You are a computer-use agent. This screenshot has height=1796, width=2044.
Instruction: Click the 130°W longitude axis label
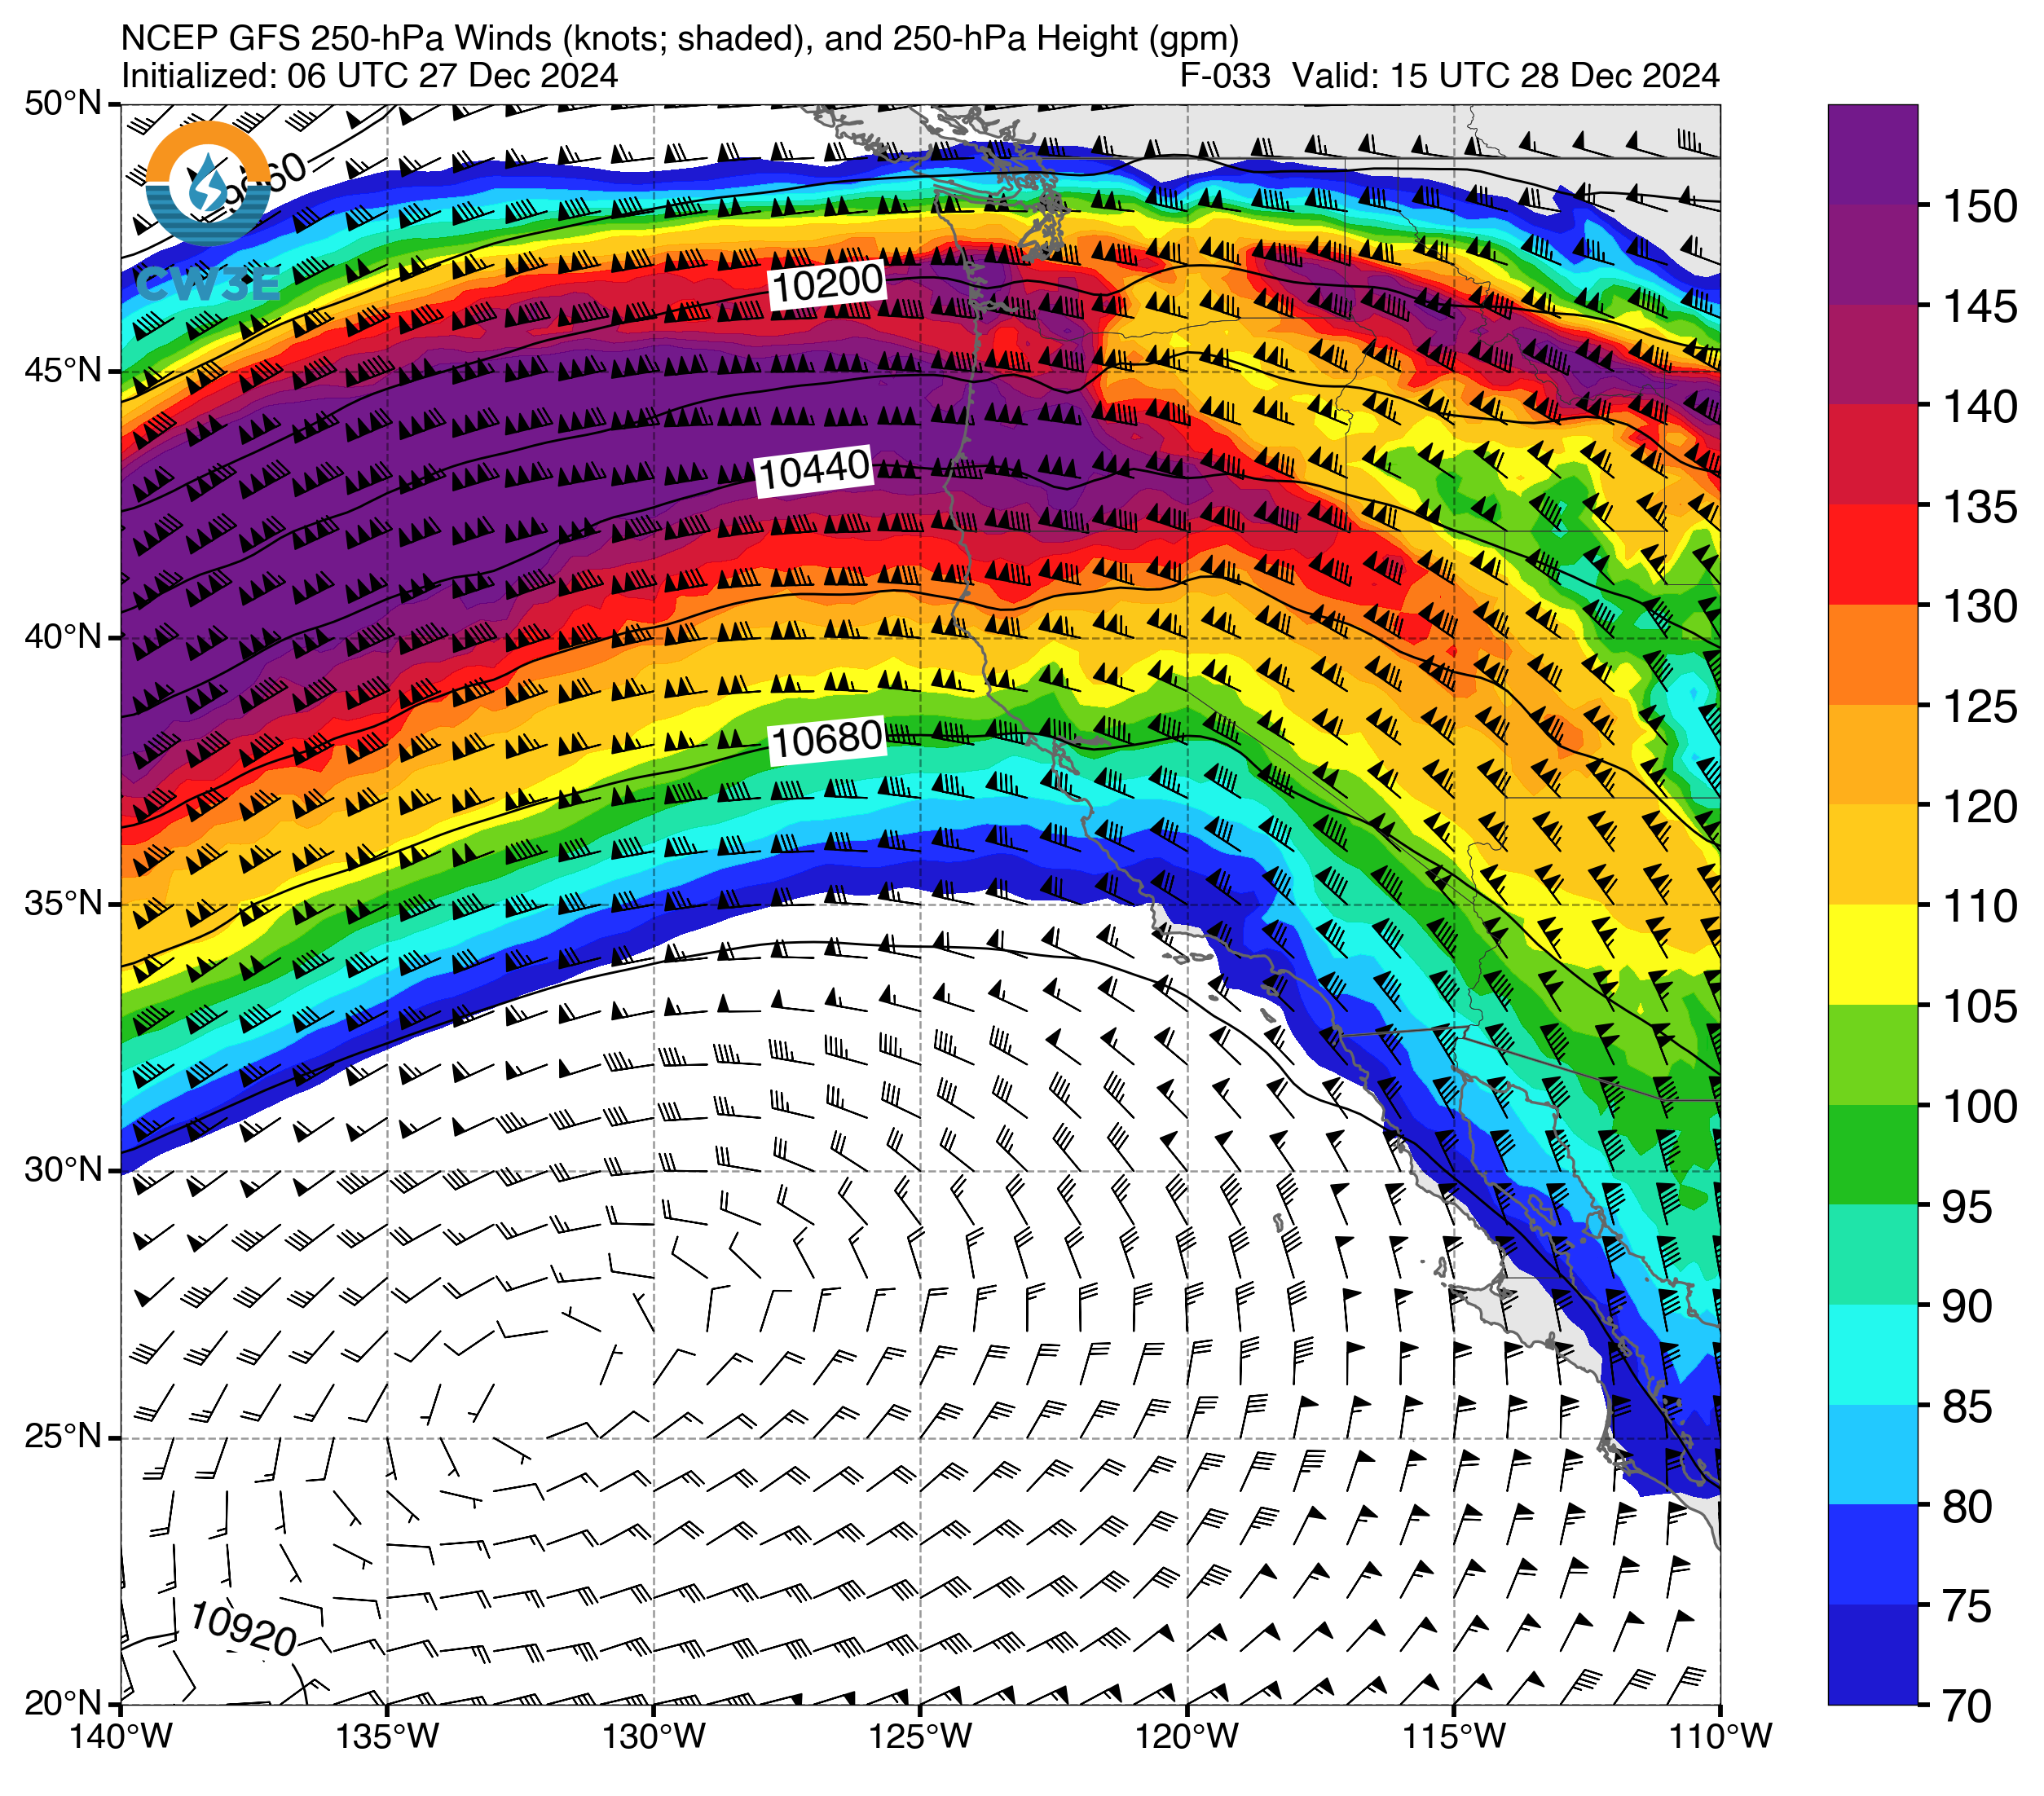tap(654, 1737)
